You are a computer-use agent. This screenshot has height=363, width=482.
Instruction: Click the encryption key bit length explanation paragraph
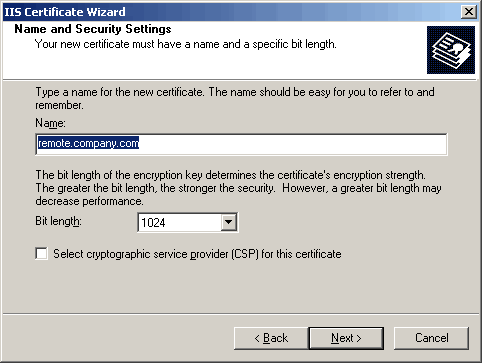tap(238, 188)
